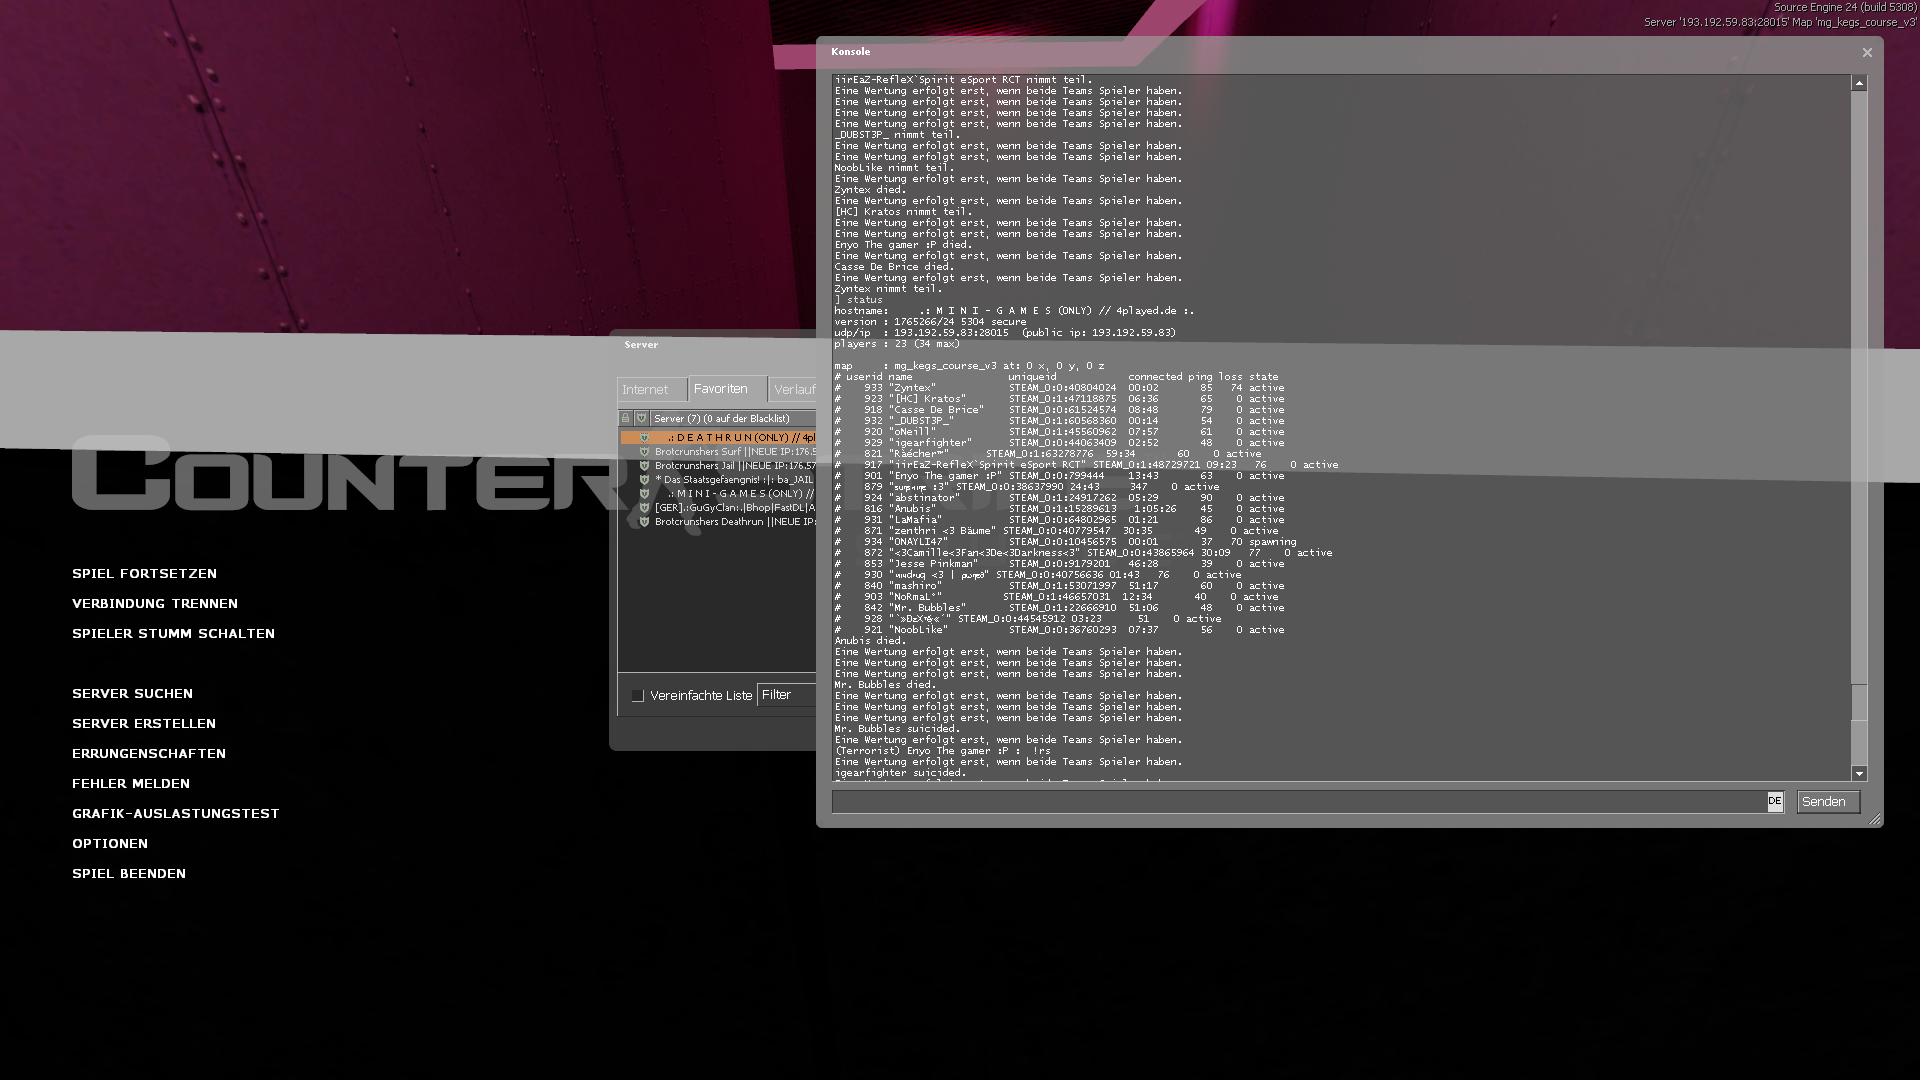The width and height of the screenshot is (1920, 1080).
Task: Click Fehler melden menu entry
Action: click(131, 783)
